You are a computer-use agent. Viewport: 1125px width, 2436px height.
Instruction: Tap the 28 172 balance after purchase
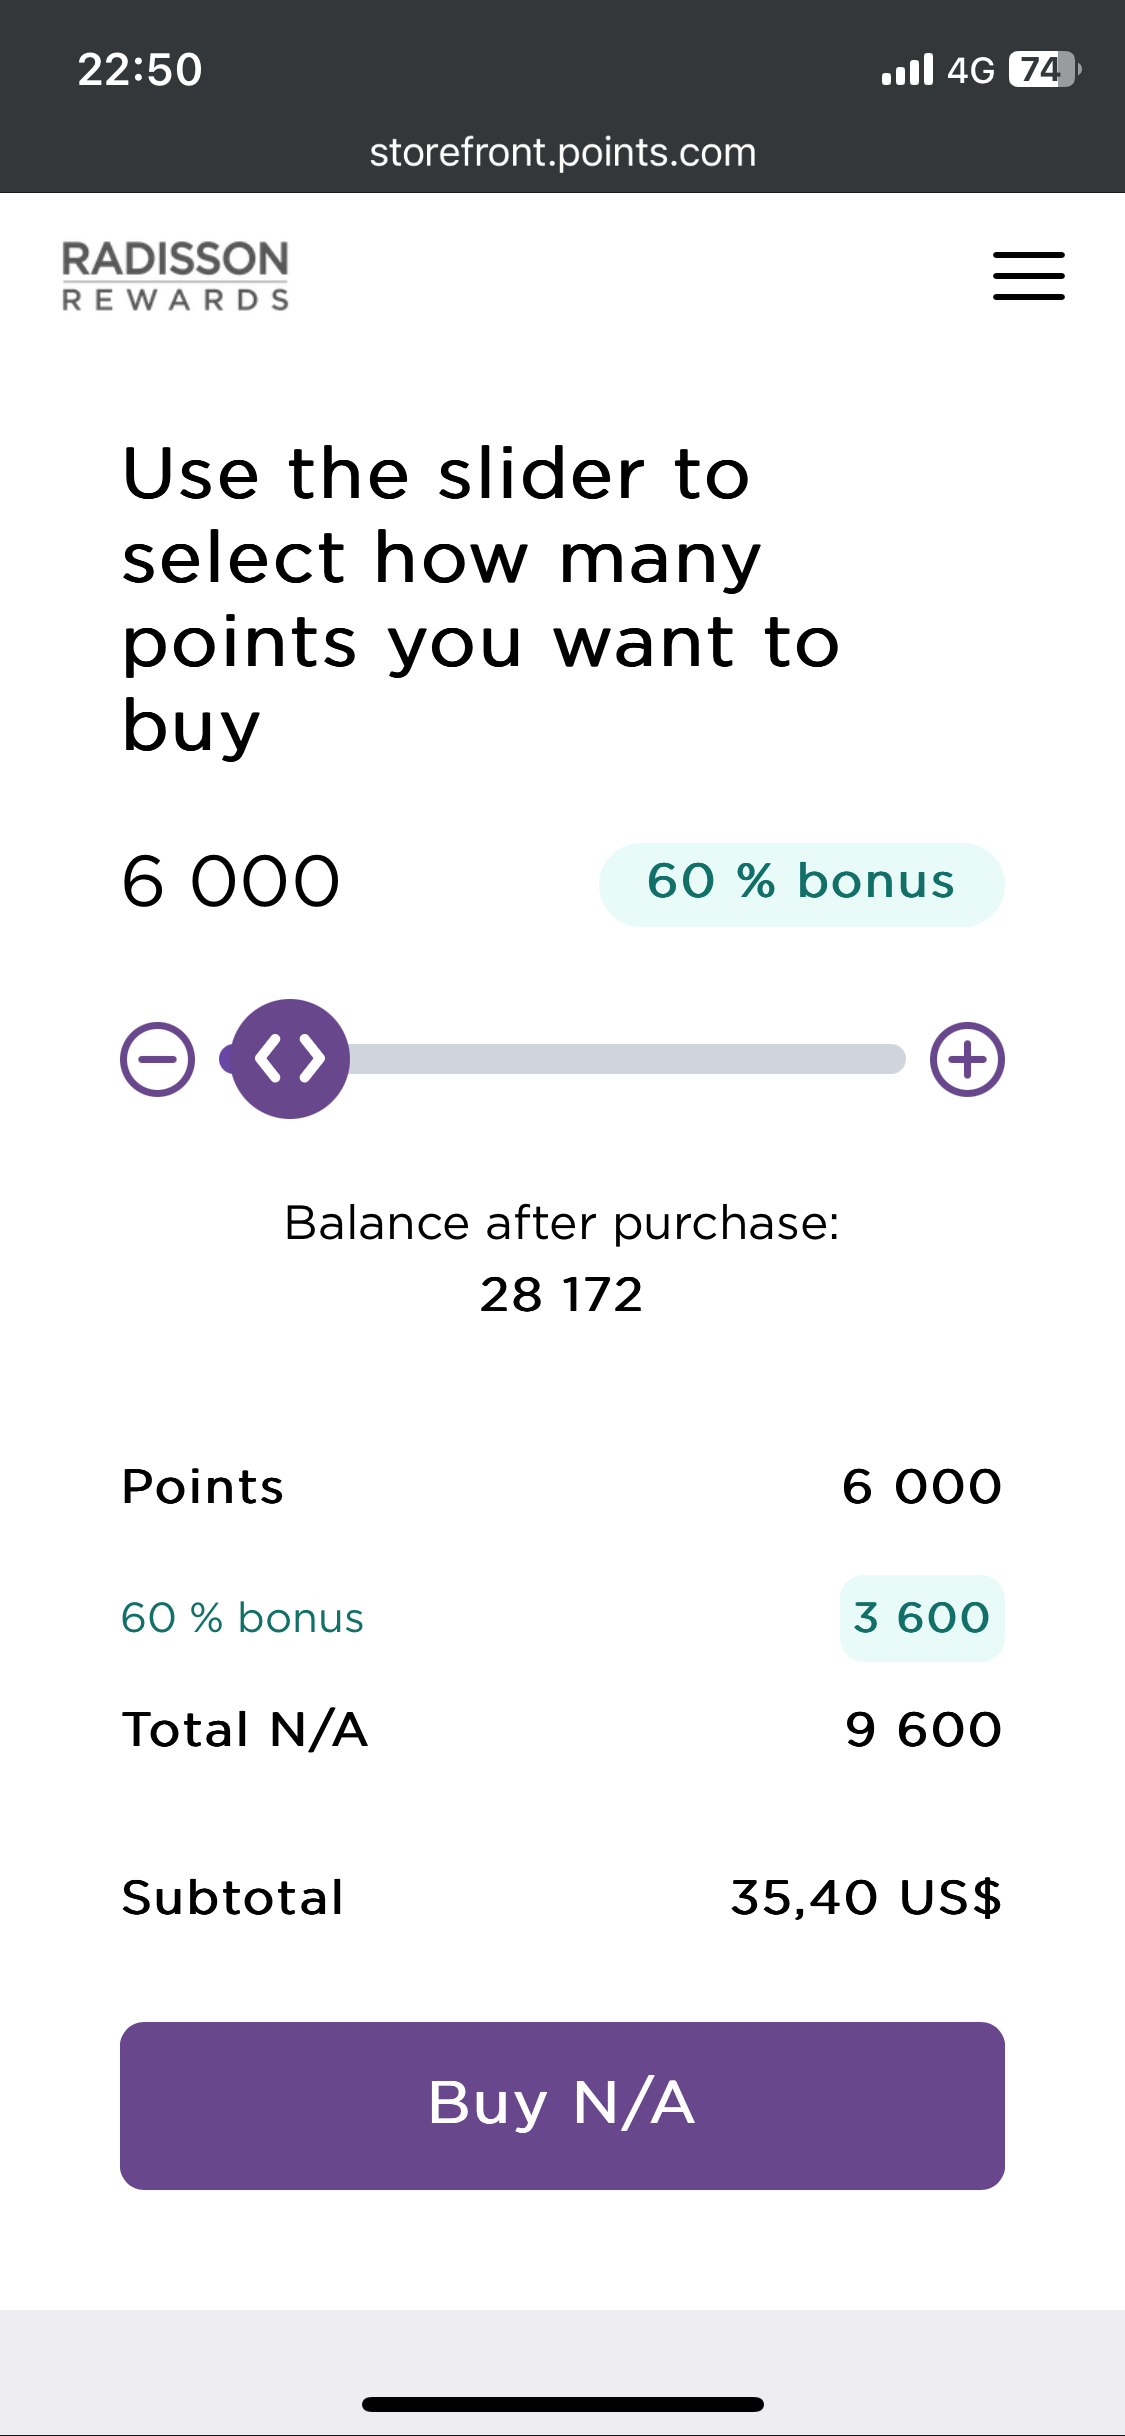click(561, 1294)
